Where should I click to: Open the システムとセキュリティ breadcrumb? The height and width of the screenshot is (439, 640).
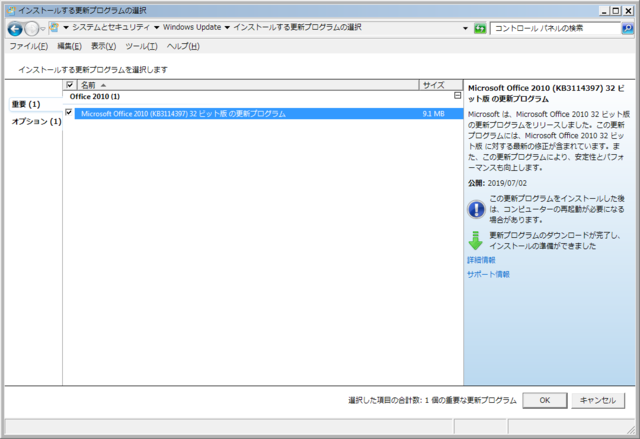(x=111, y=27)
